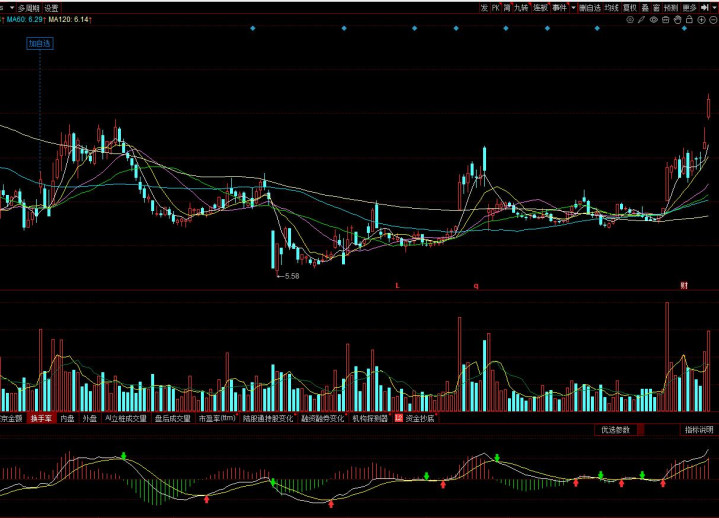Click the 5.58 low price marker
The image size is (719, 518).
[290, 275]
